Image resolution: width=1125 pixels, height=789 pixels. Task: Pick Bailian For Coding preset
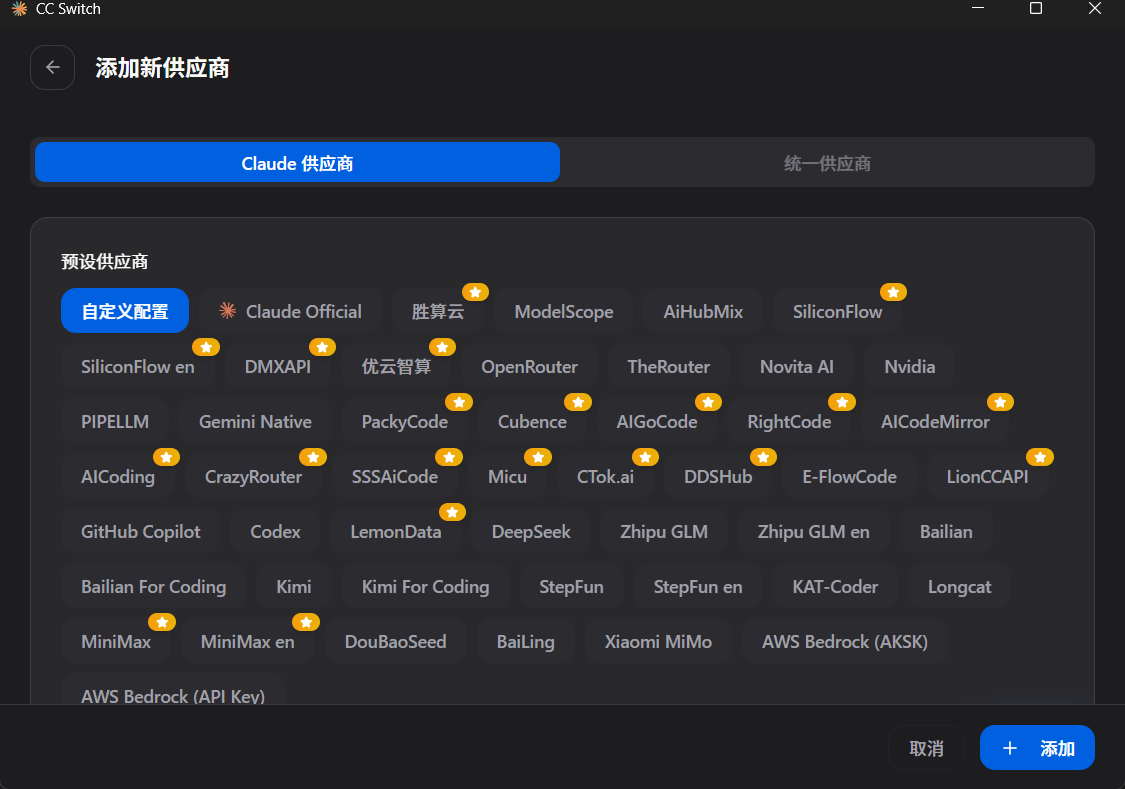pyautogui.click(x=154, y=586)
